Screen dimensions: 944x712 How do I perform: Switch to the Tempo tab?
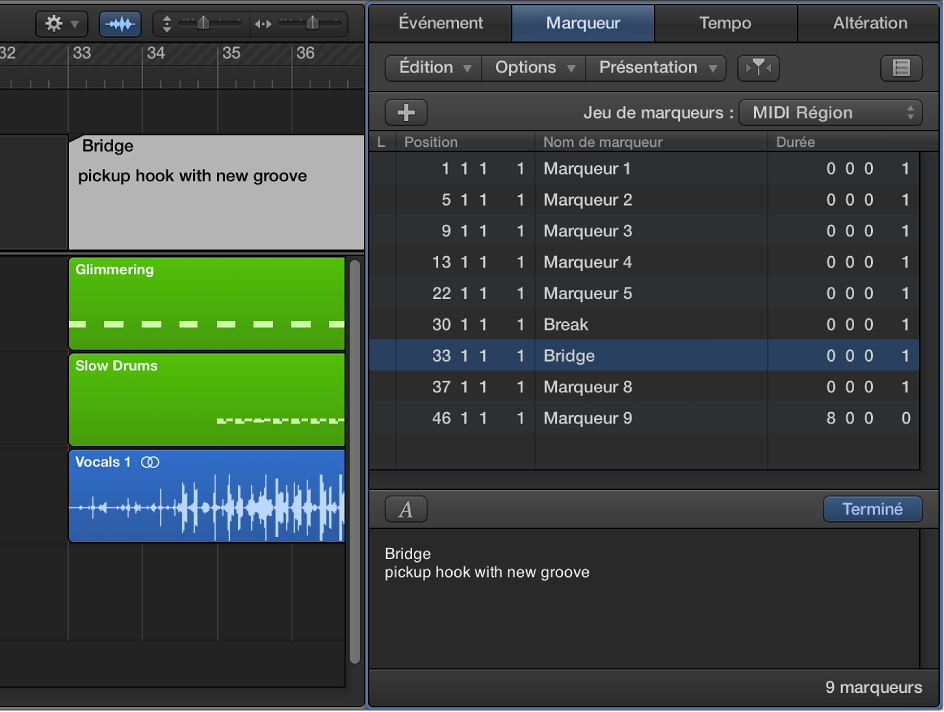pyautogui.click(x=725, y=23)
